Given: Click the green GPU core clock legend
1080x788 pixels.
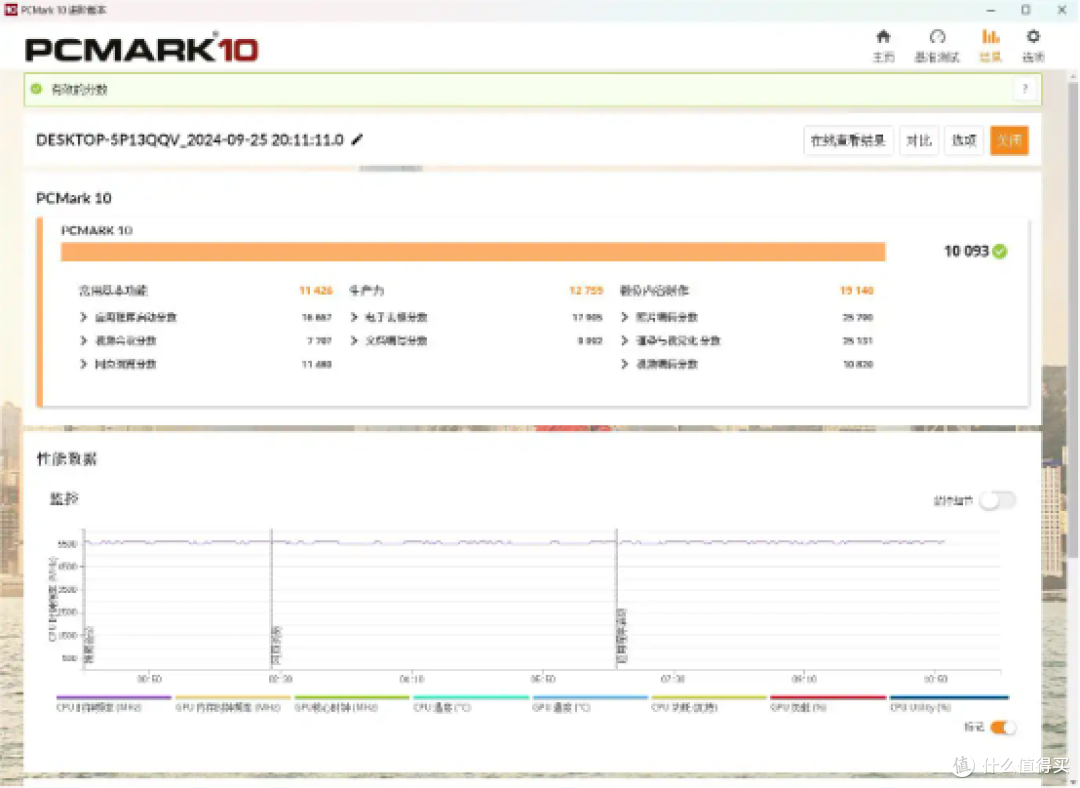Looking at the screenshot, I should 351,703.
